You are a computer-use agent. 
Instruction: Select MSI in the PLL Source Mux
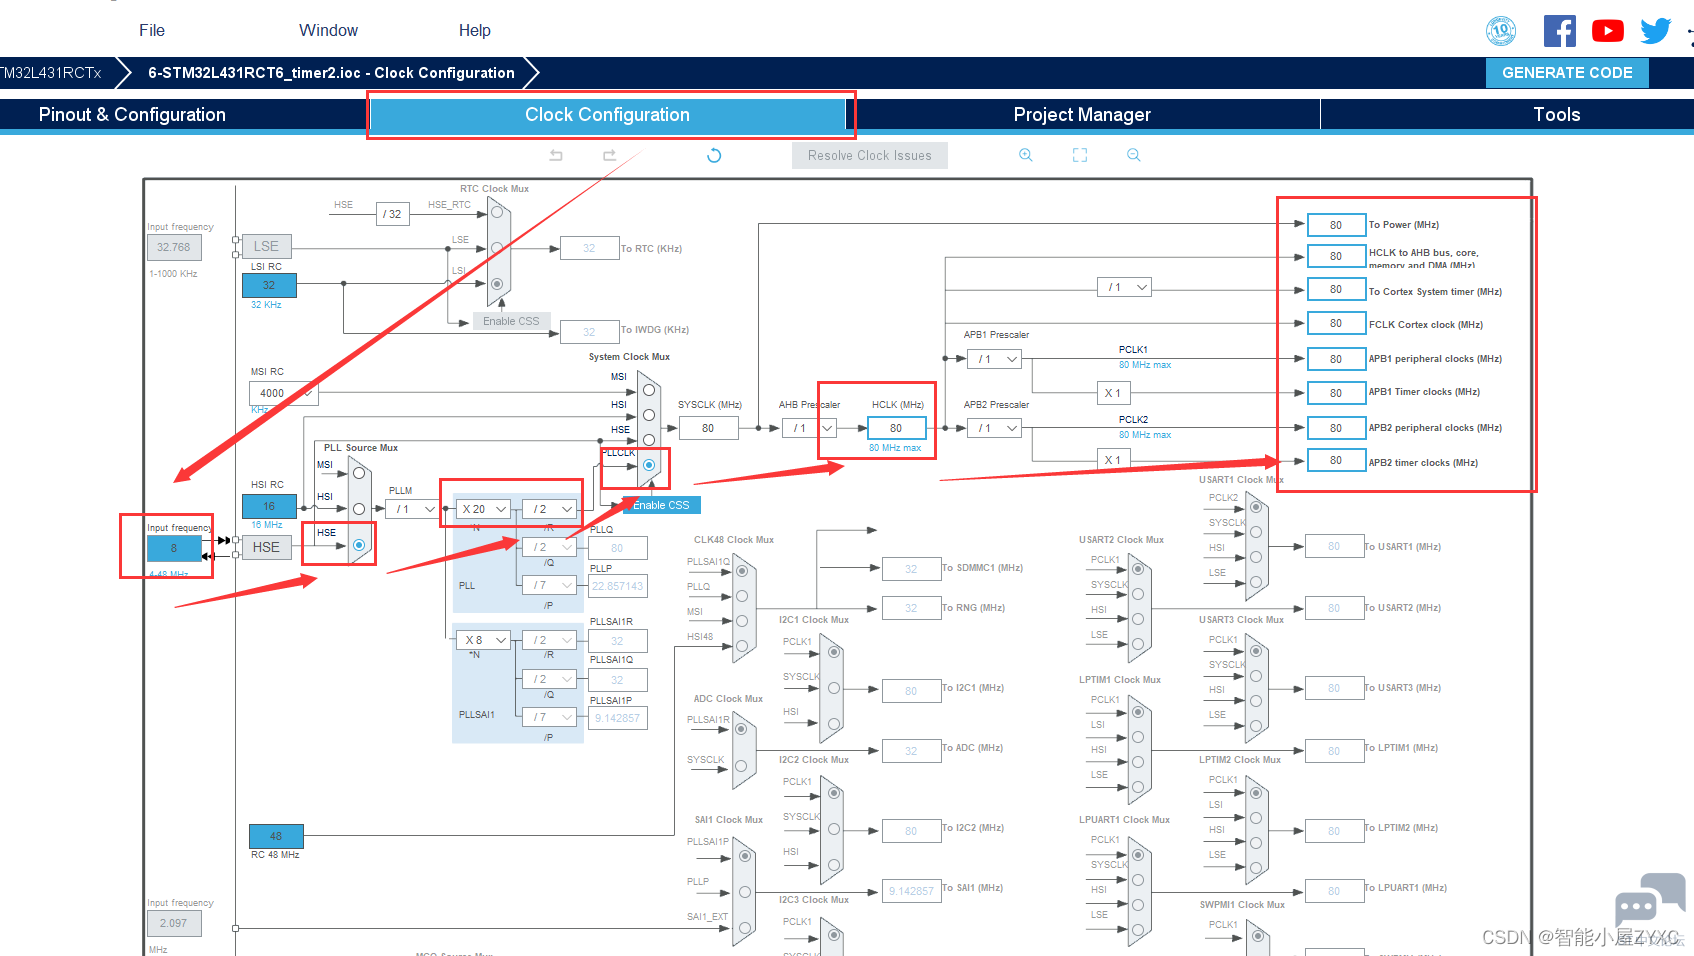pyautogui.click(x=359, y=473)
